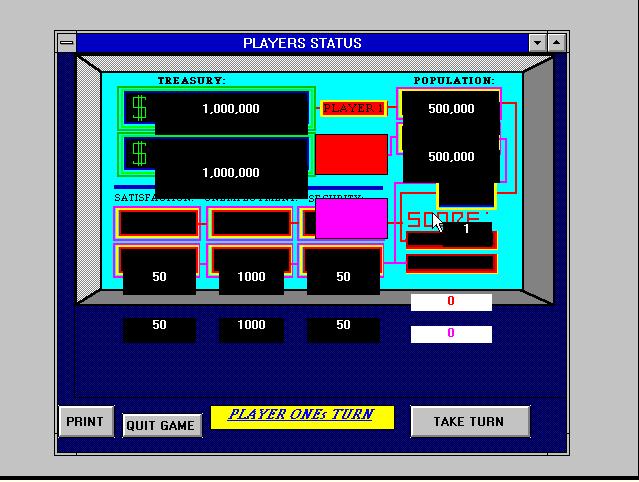This screenshot has height=482, width=639.
Task: Select the top population 500,000 field
Action: [x=451, y=109]
